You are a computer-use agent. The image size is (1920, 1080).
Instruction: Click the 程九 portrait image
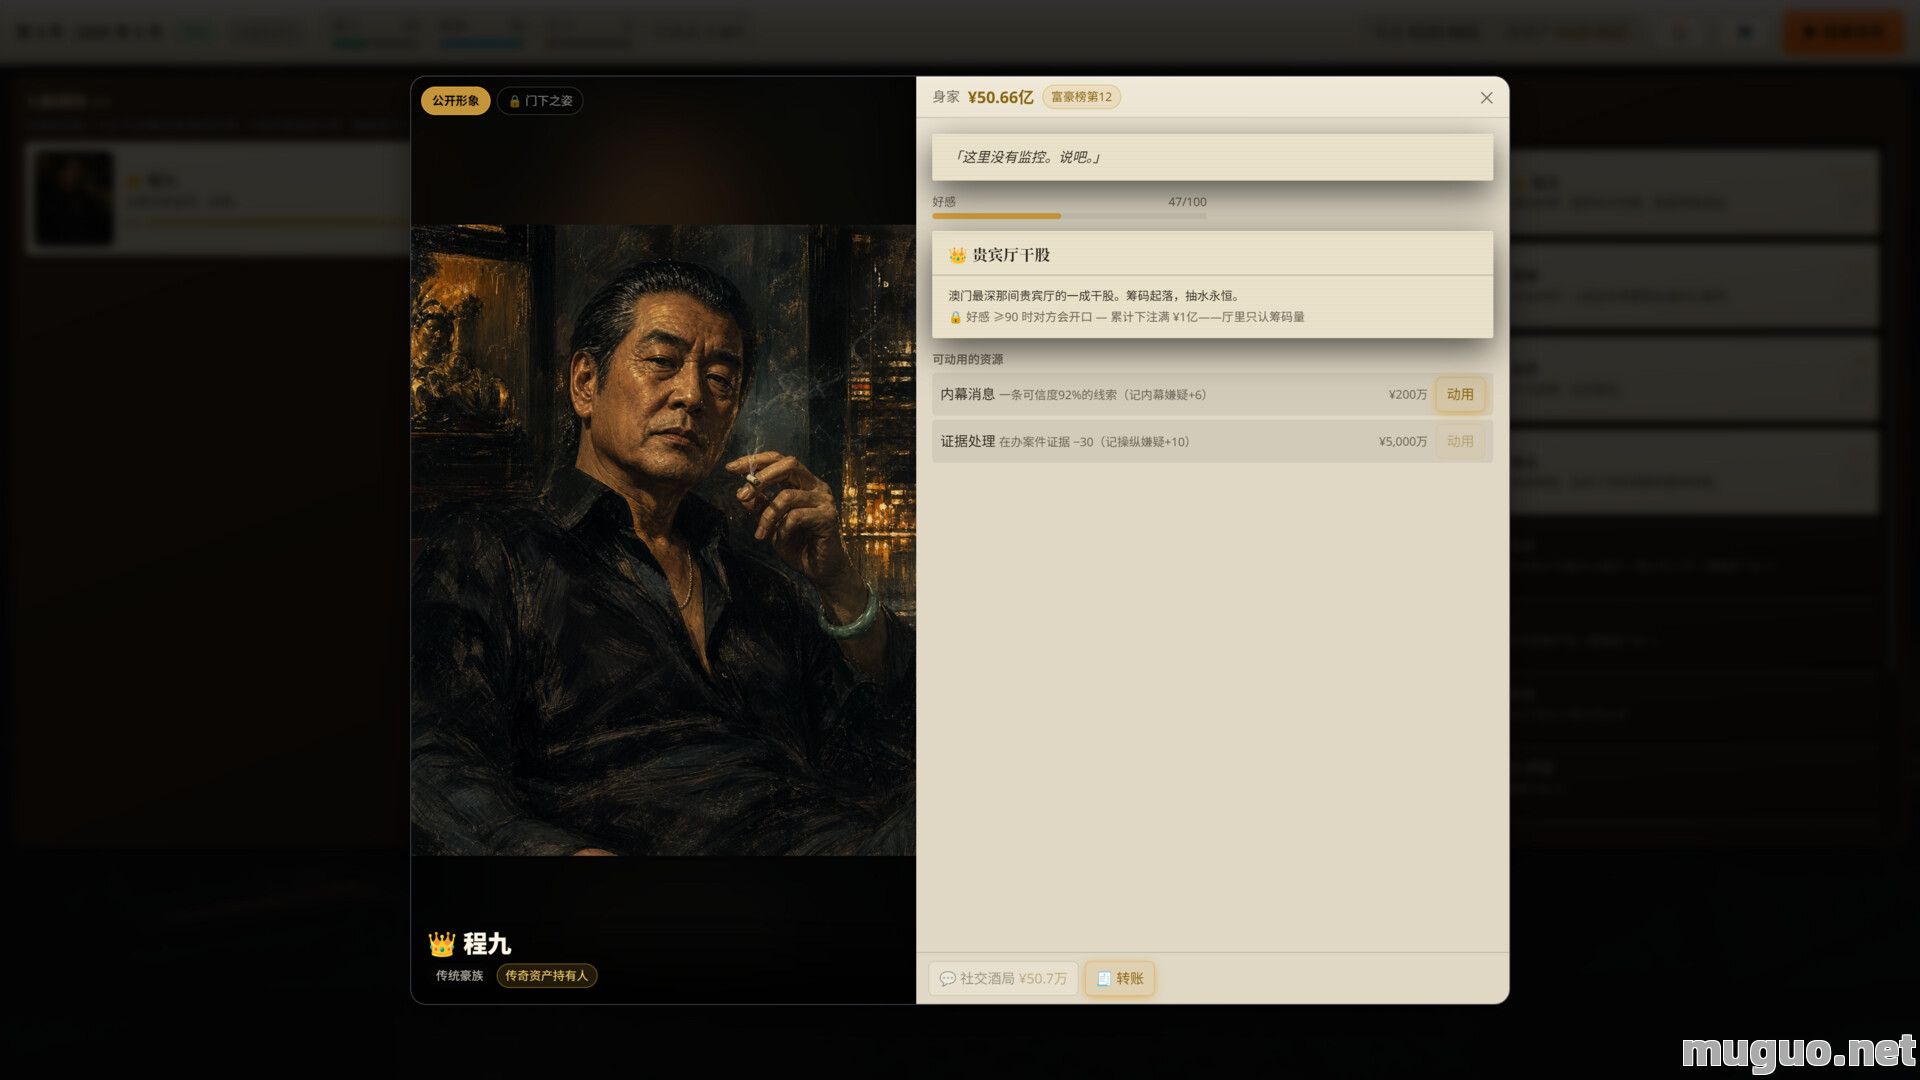663,540
